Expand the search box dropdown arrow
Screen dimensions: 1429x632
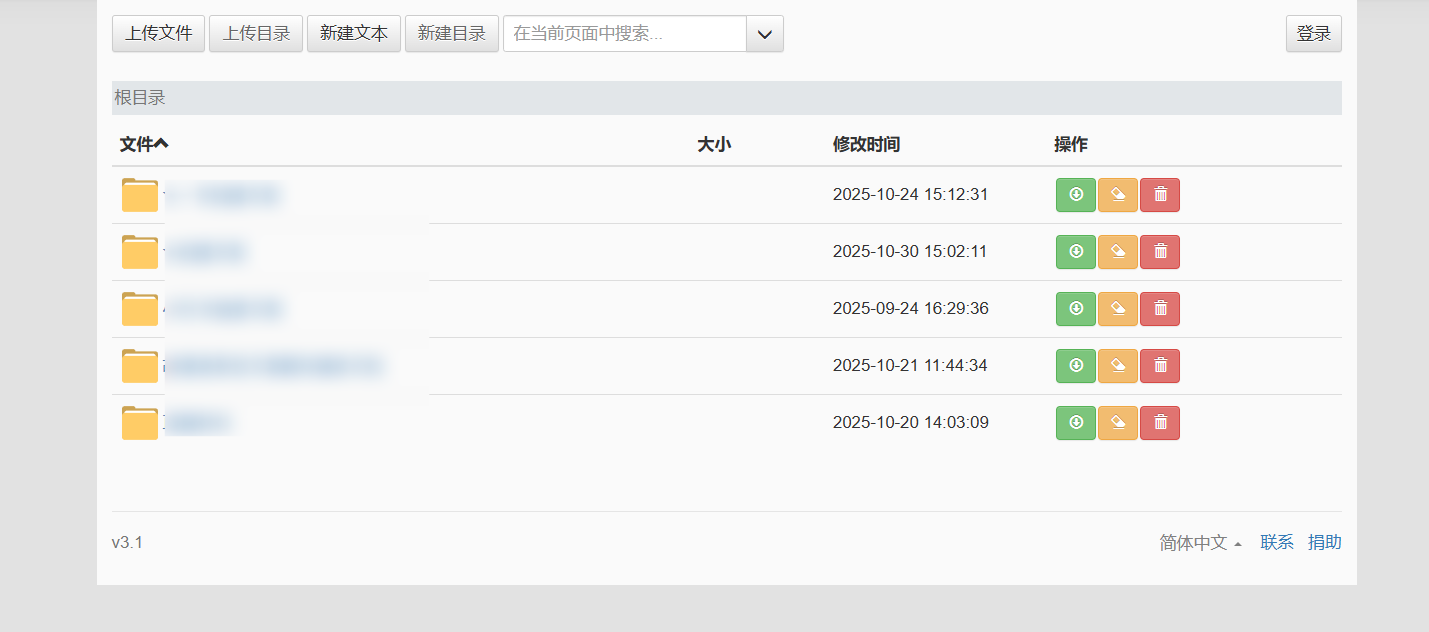tap(765, 34)
